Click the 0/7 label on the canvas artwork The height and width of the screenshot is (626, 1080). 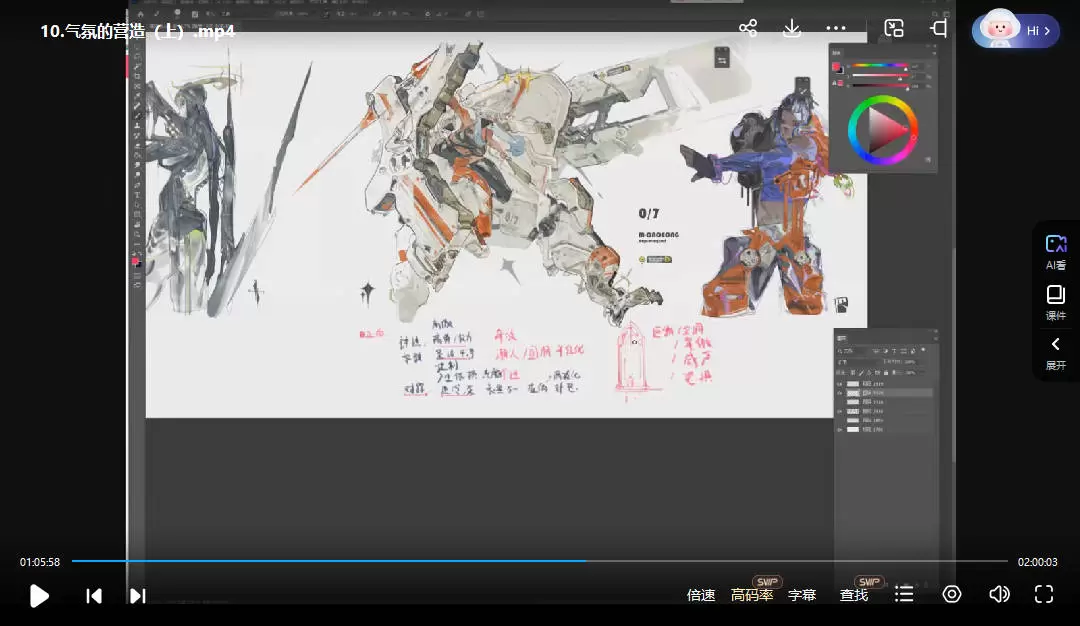(648, 213)
